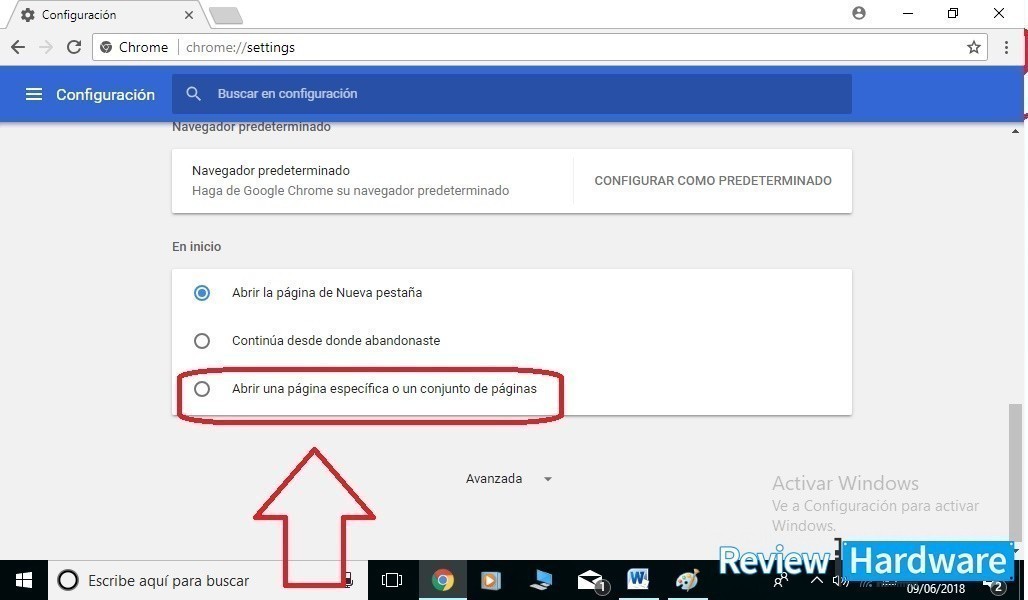Minimize the Chrome window

pyautogui.click(x=908, y=13)
